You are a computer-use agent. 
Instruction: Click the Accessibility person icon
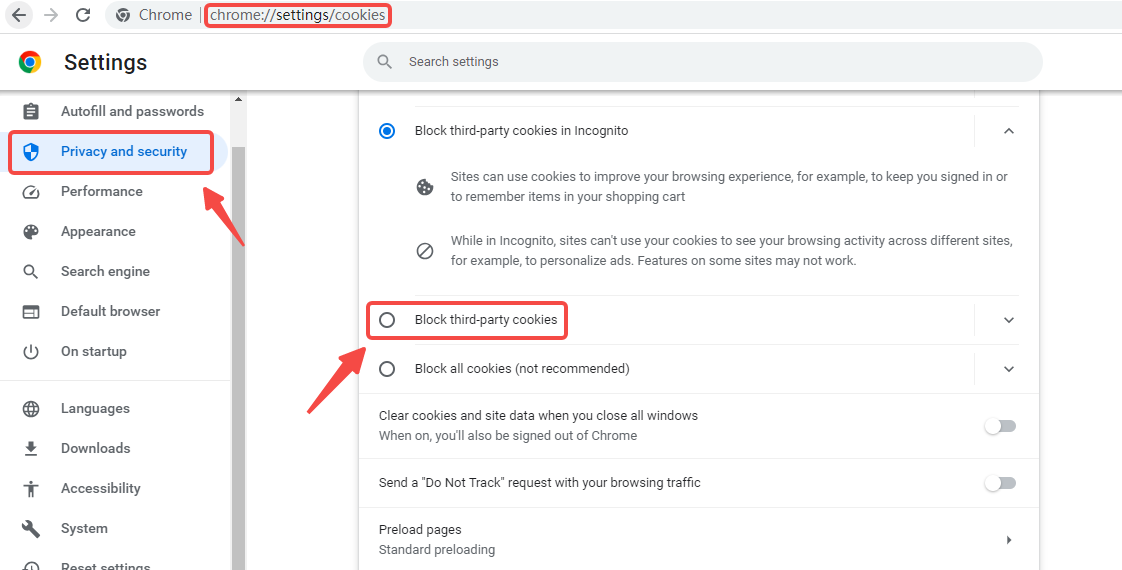click(x=31, y=489)
